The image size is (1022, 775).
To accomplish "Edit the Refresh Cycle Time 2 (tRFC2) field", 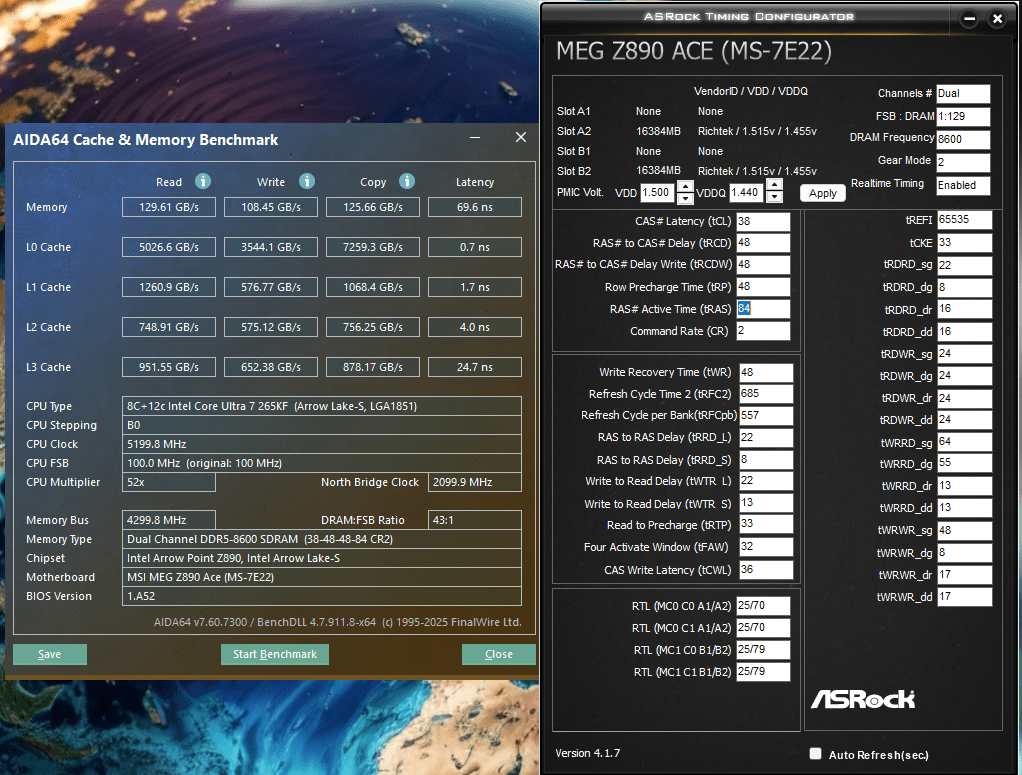I will pyautogui.click(x=766, y=394).
